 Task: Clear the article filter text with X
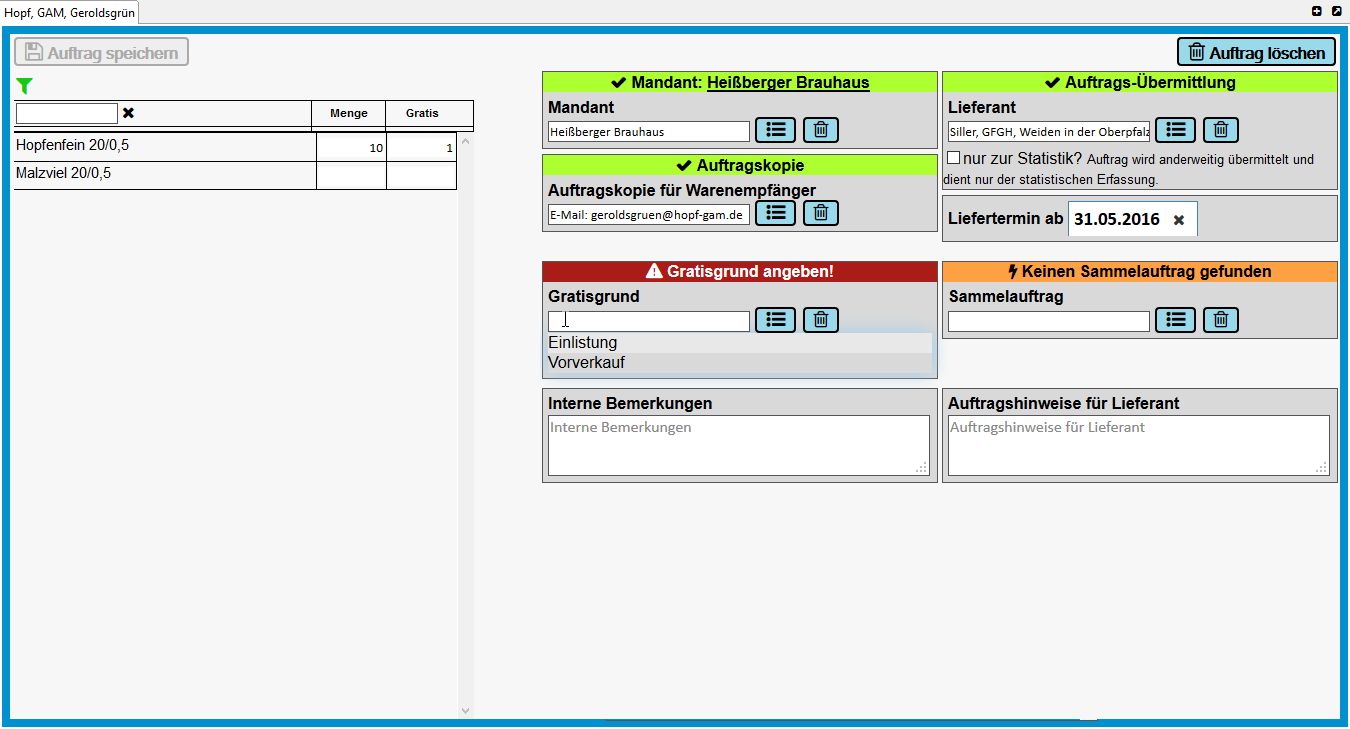tap(128, 113)
